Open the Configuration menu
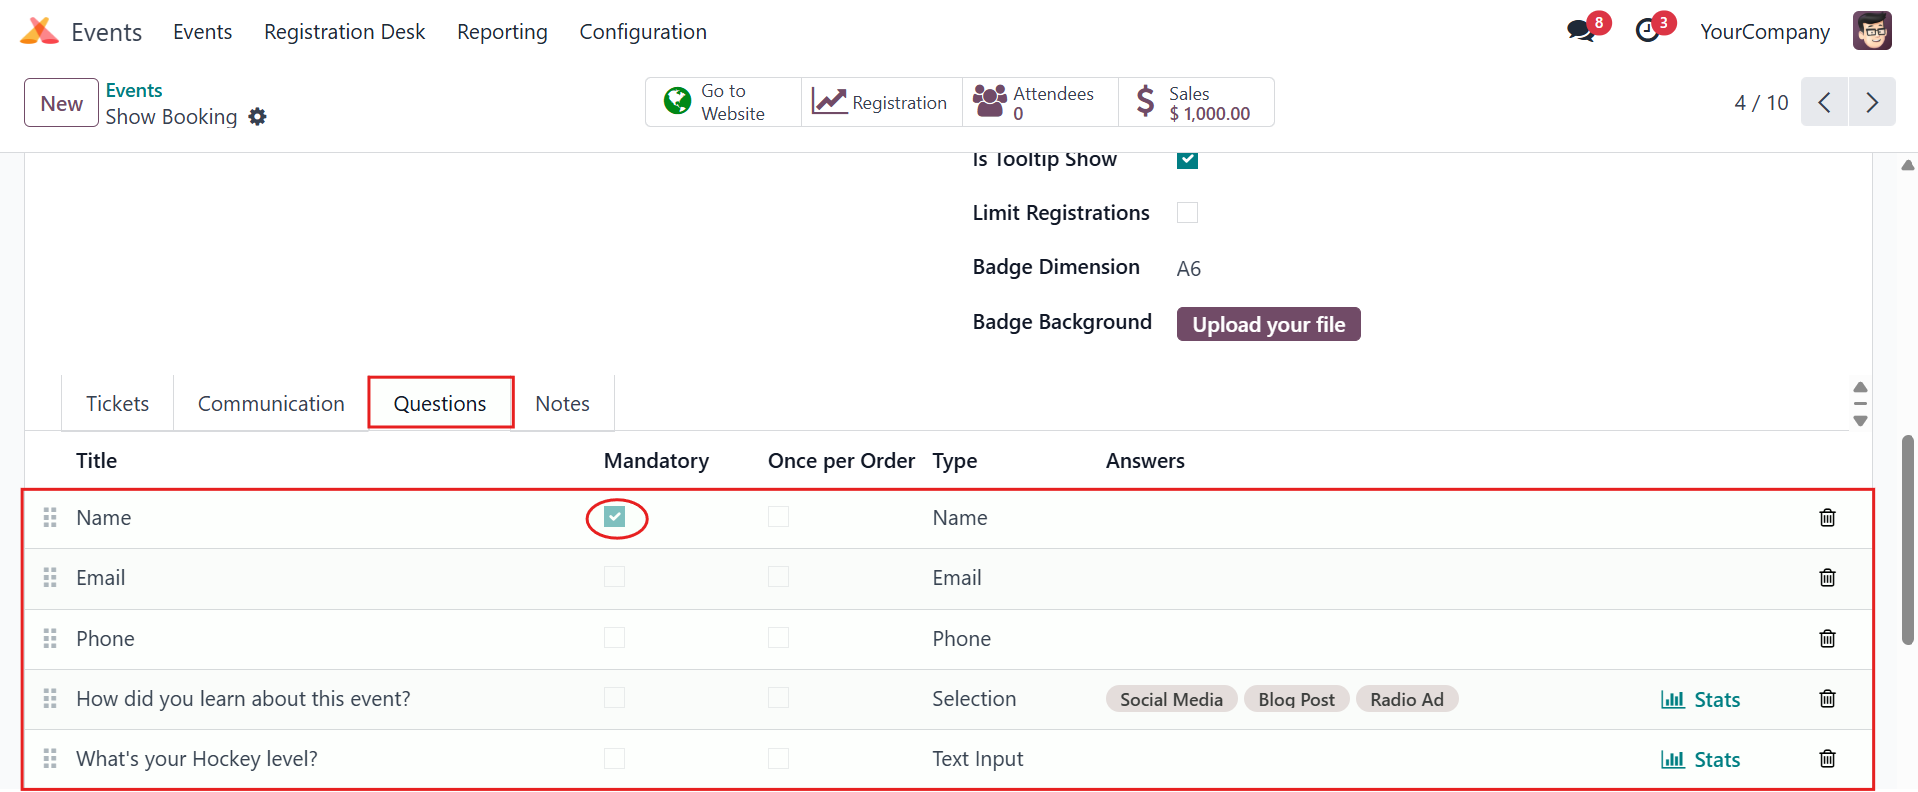The image size is (1918, 792). 643,32
